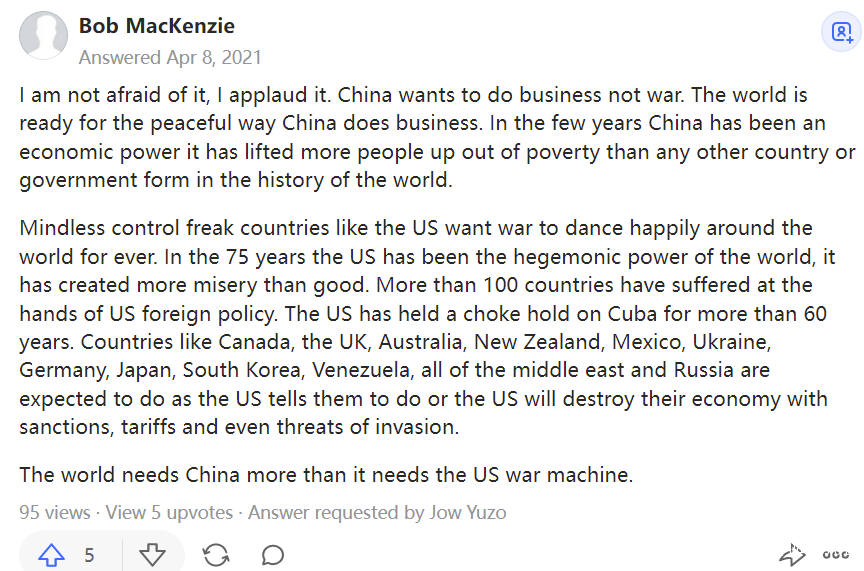The height and width of the screenshot is (571, 864).
Task: Open the Bob MacKenzie name link
Action: (x=157, y=25)
